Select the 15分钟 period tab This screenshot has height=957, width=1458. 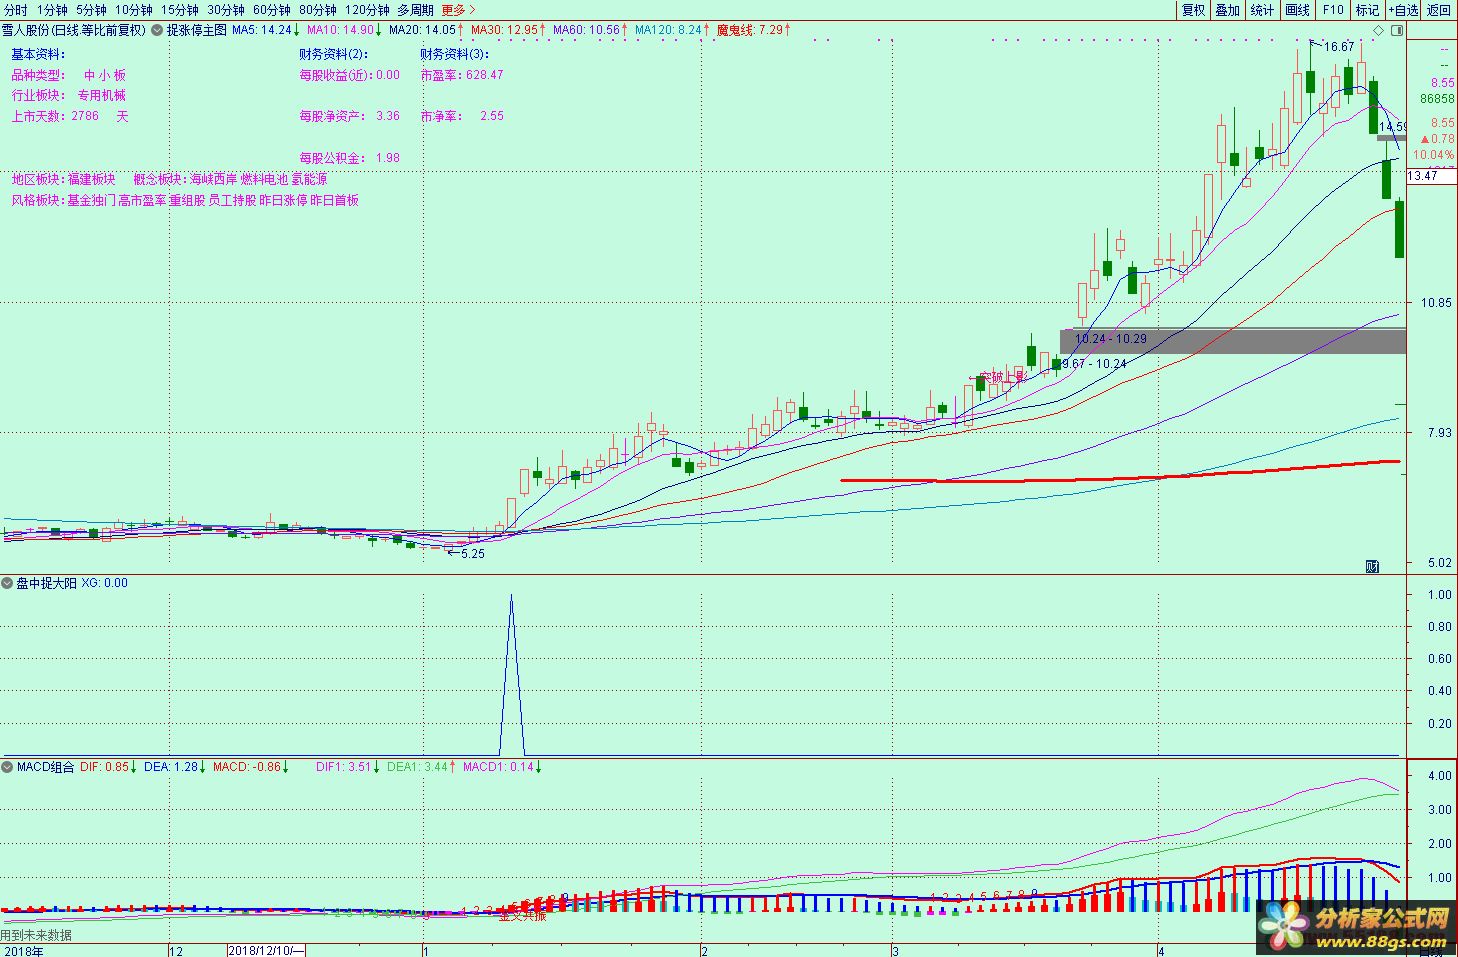pyautogui.click(x=180, y=10)
